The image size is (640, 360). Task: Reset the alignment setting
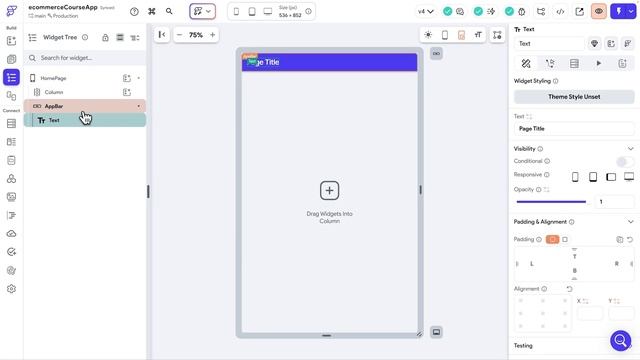click(569, 289)
